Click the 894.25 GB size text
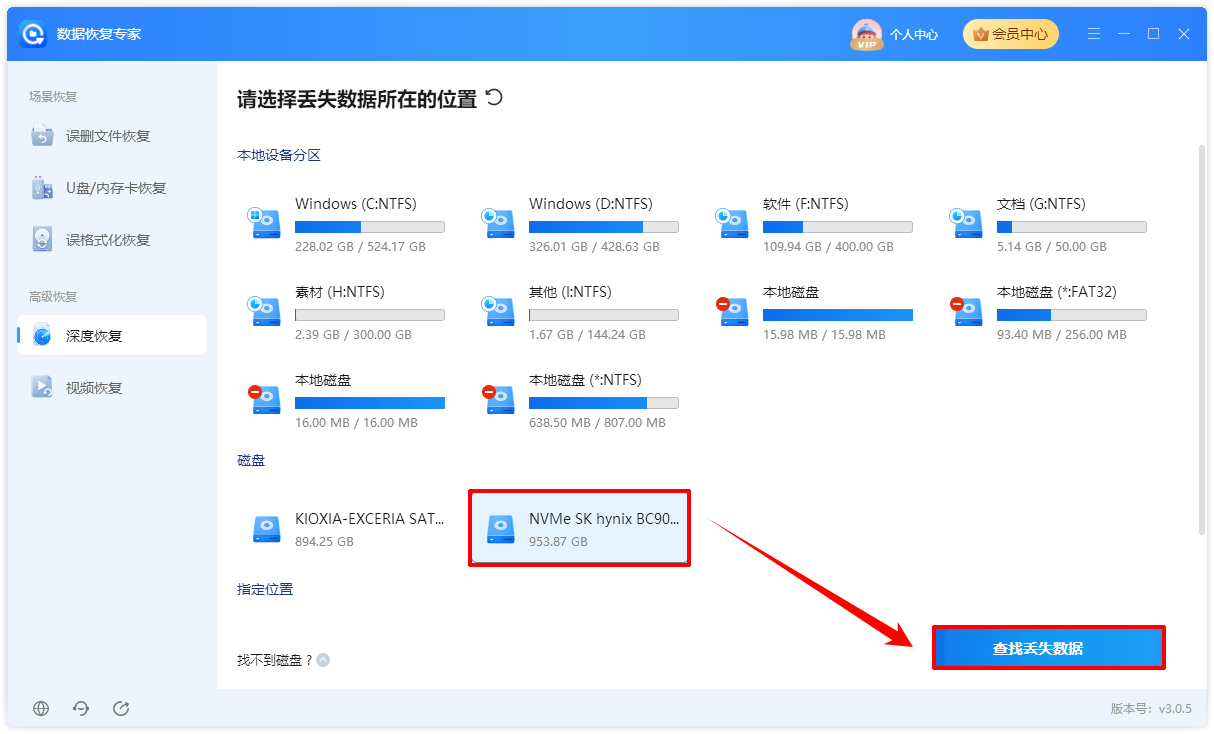Viewport: 1214px width, 734px height. (x=324, y=541)
